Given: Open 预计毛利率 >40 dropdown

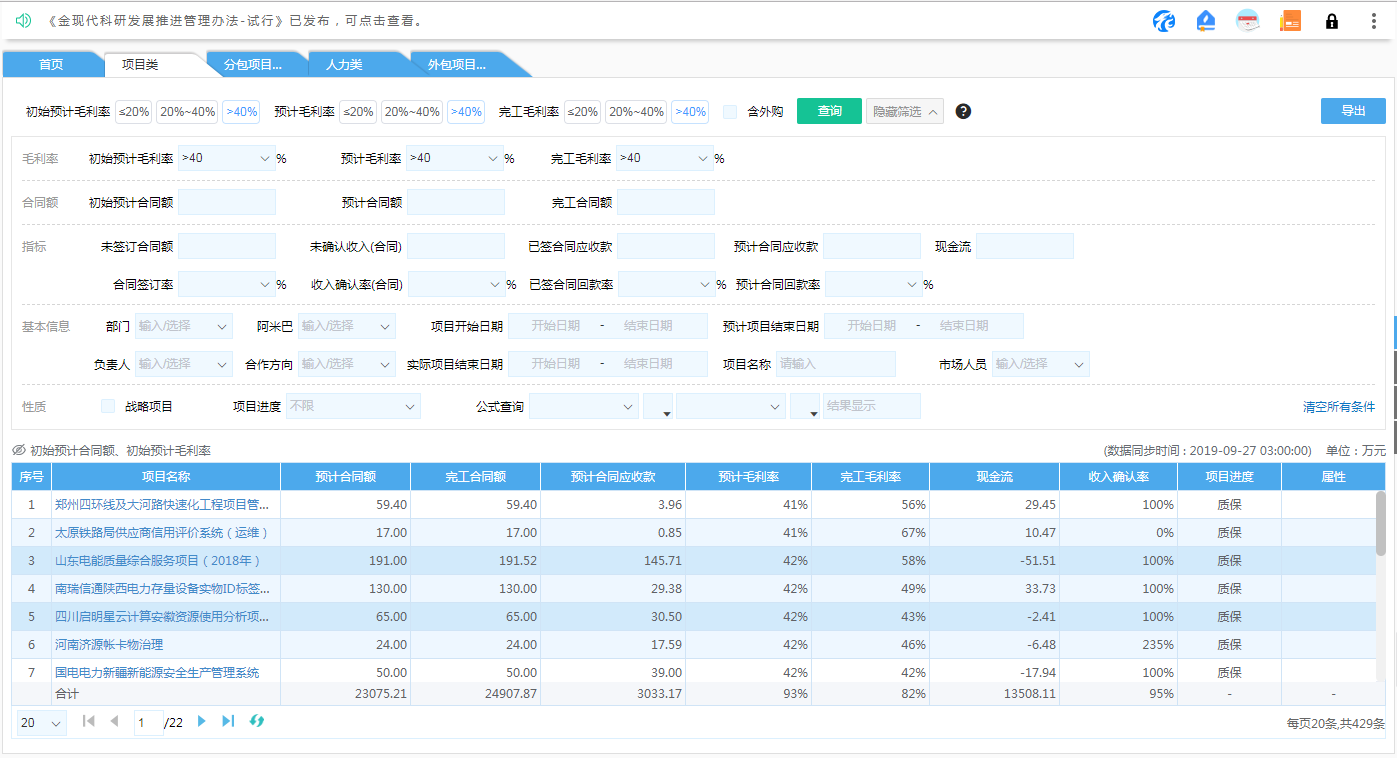Looking at the screenshot, I should (454, 158).
